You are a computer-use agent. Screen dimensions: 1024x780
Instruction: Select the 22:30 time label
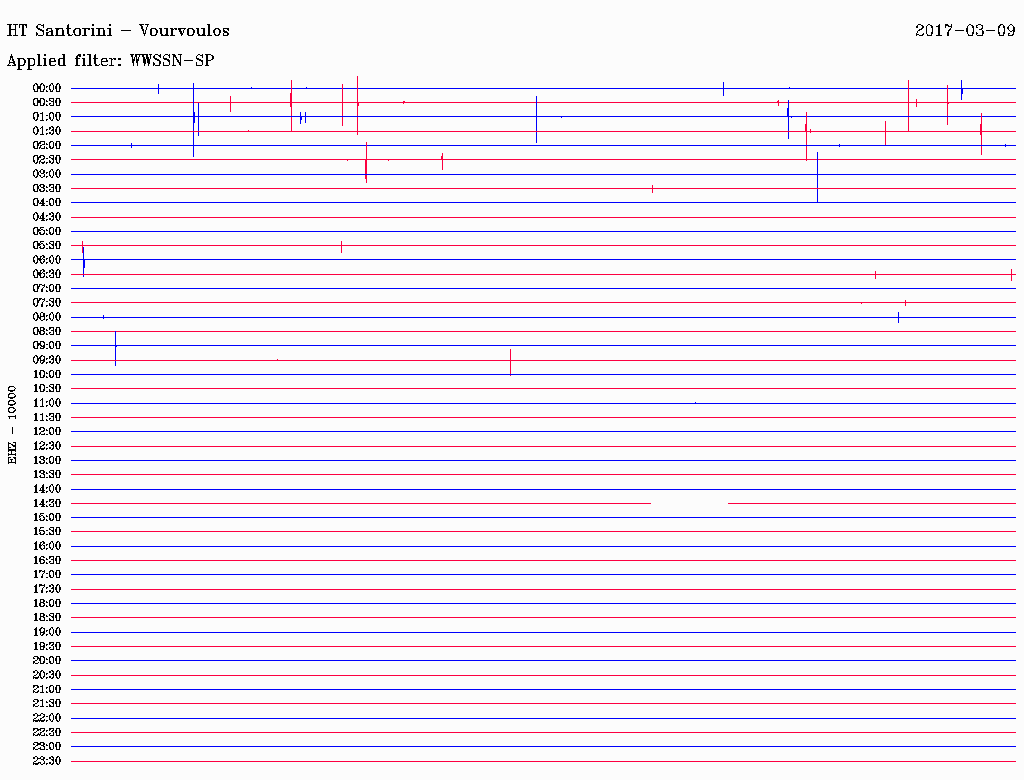pos(47,732)
